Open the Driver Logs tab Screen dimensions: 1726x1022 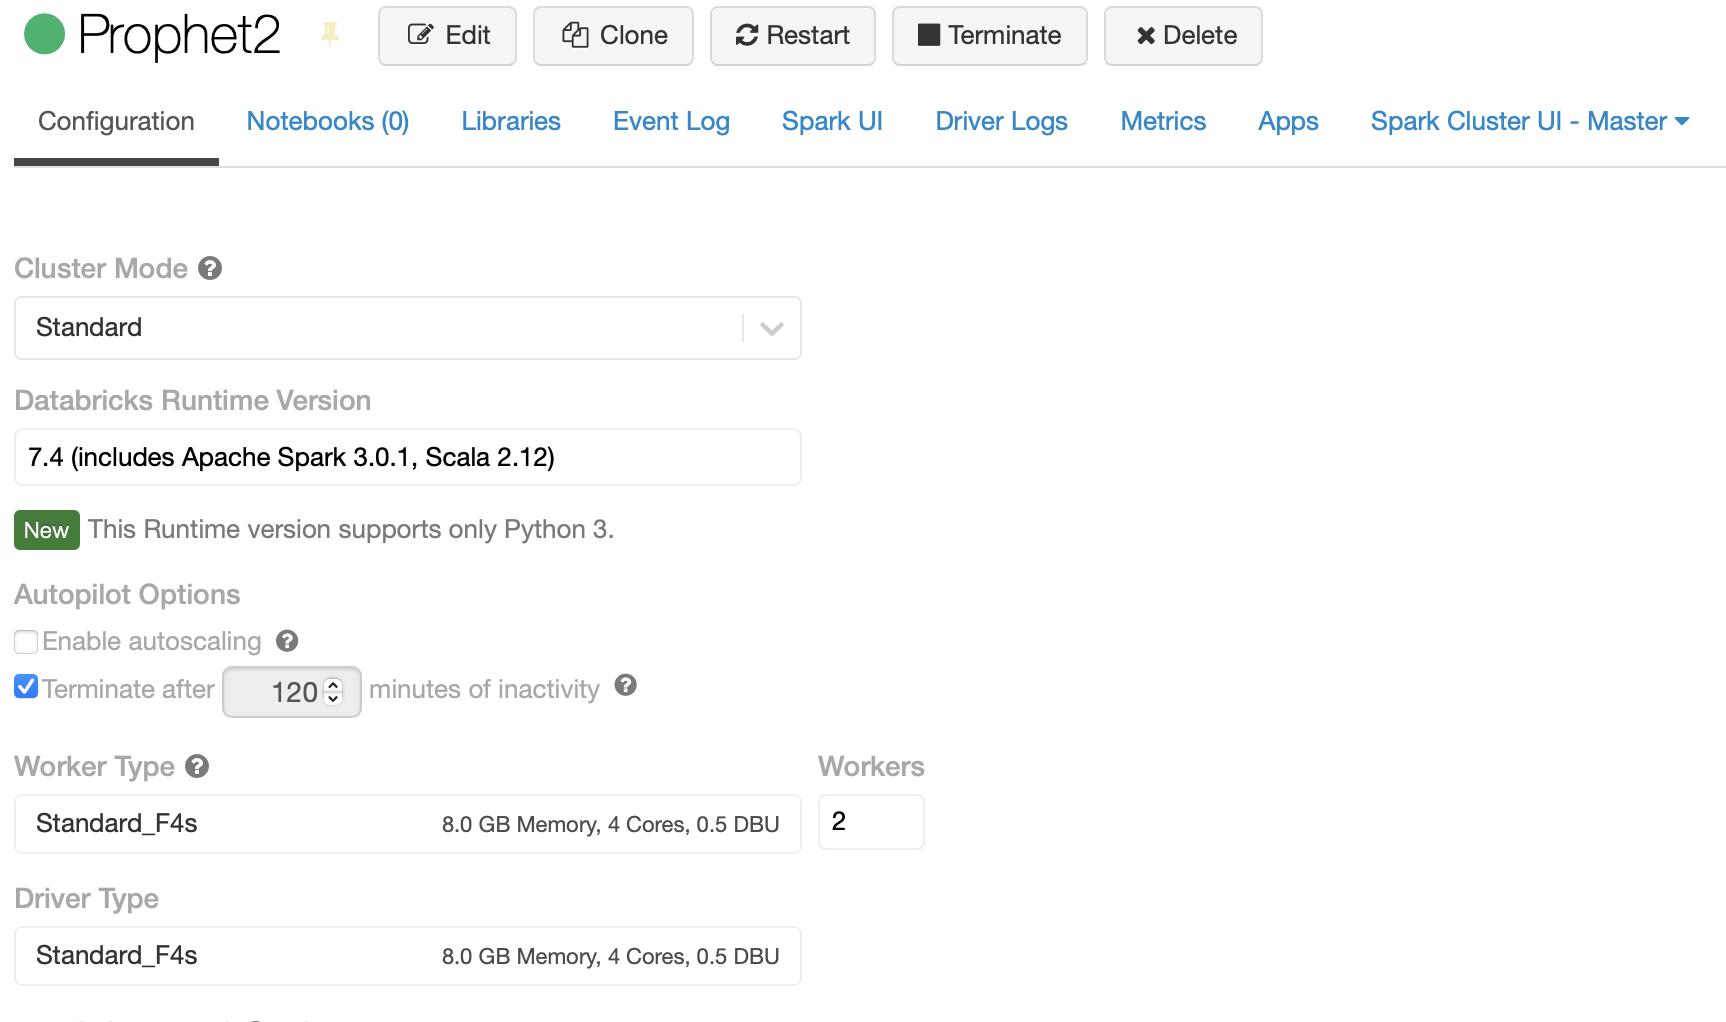click(1001, 121)
